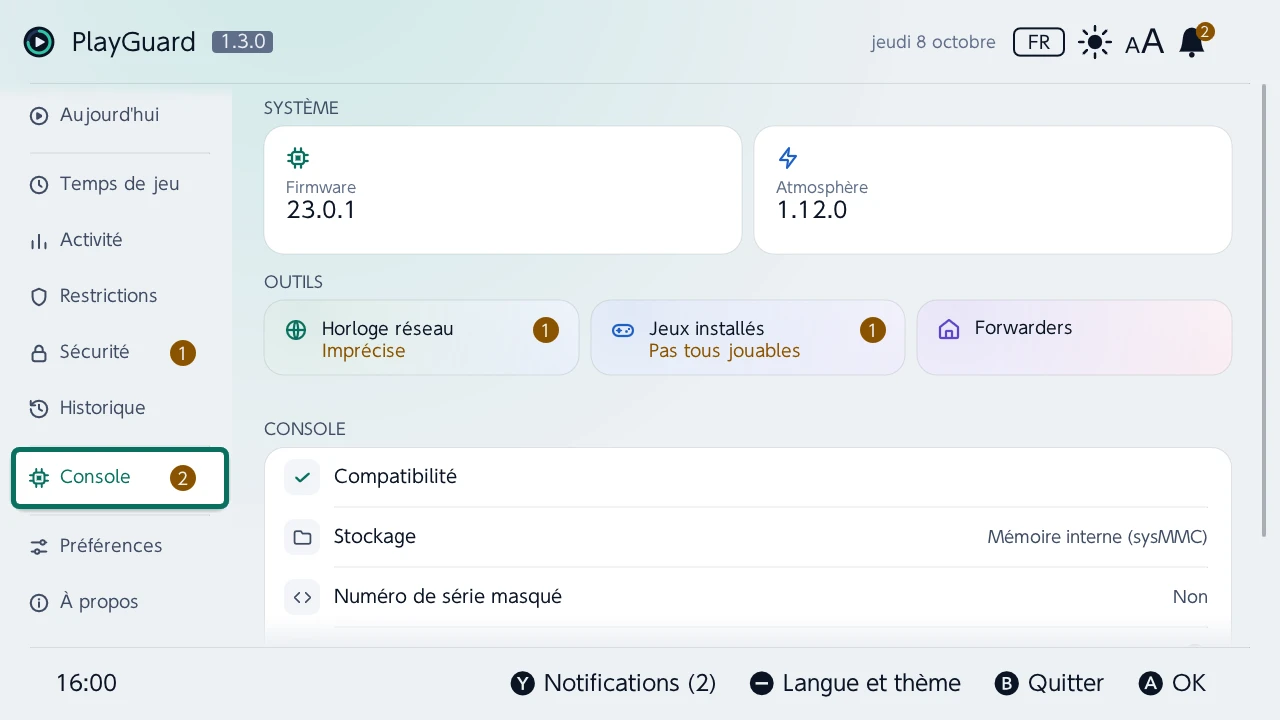The image size is (1280, 720).
Task: Toggle the Numéro de série masqué setting
Action: click(747, 597)
